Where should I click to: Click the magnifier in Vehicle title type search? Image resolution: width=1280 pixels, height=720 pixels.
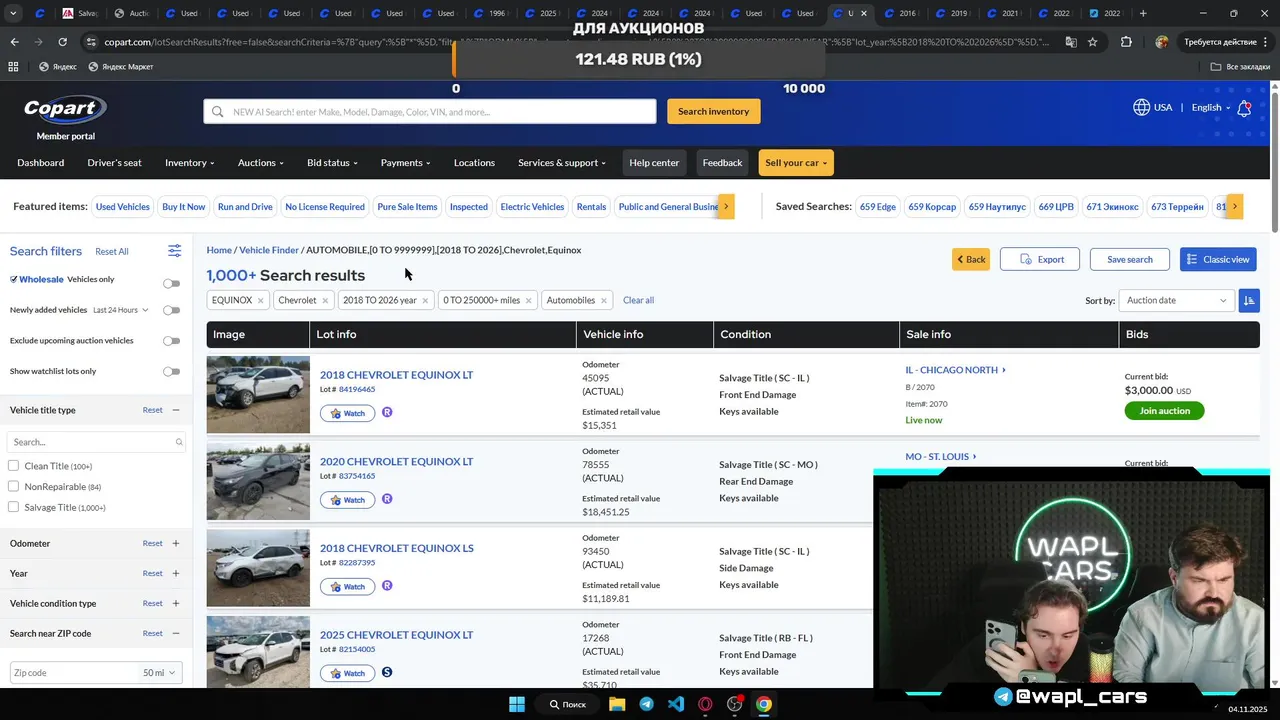tap(179, 442)
